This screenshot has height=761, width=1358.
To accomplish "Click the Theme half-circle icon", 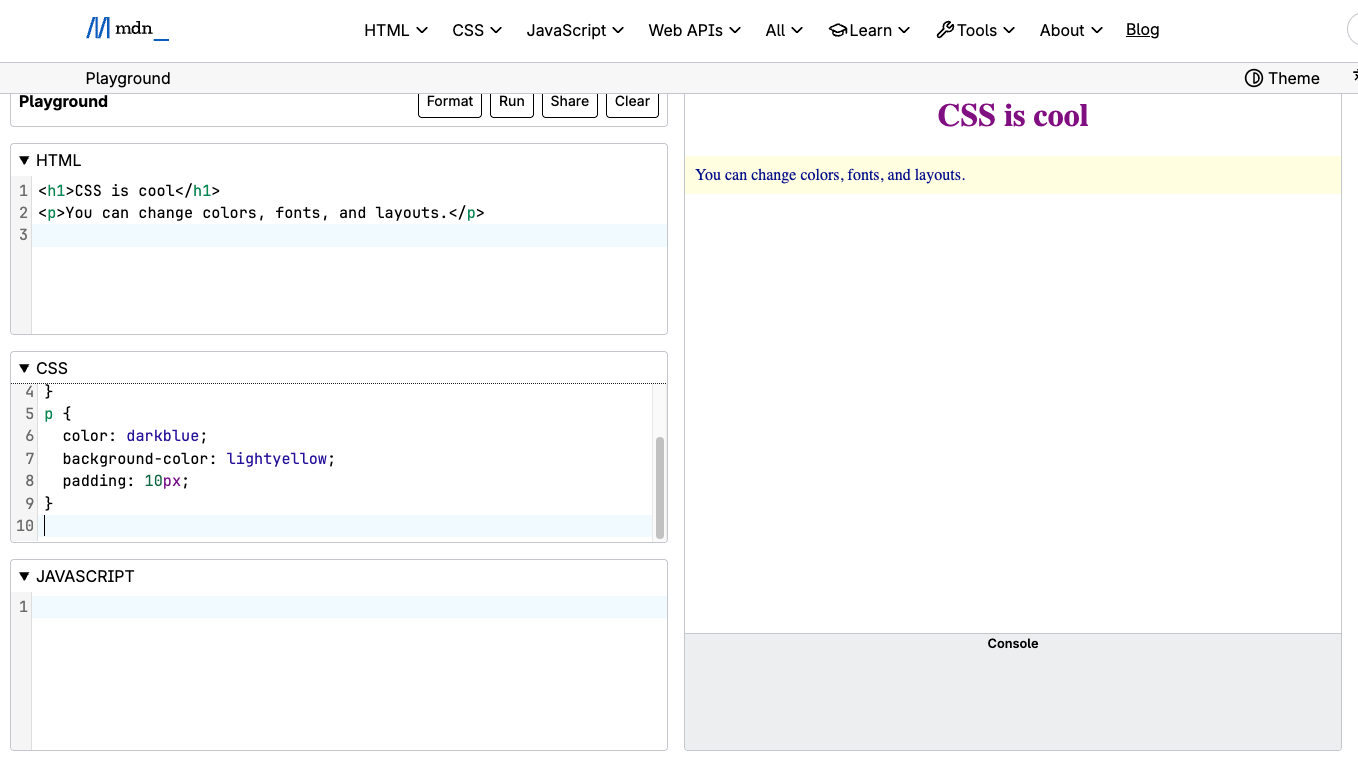I will pyautogui.click(x=1254, y=78).
